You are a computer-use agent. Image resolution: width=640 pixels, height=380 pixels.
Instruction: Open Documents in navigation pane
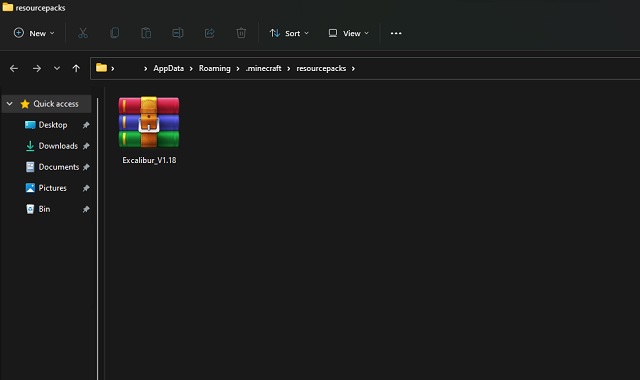[x=59, y=167]
